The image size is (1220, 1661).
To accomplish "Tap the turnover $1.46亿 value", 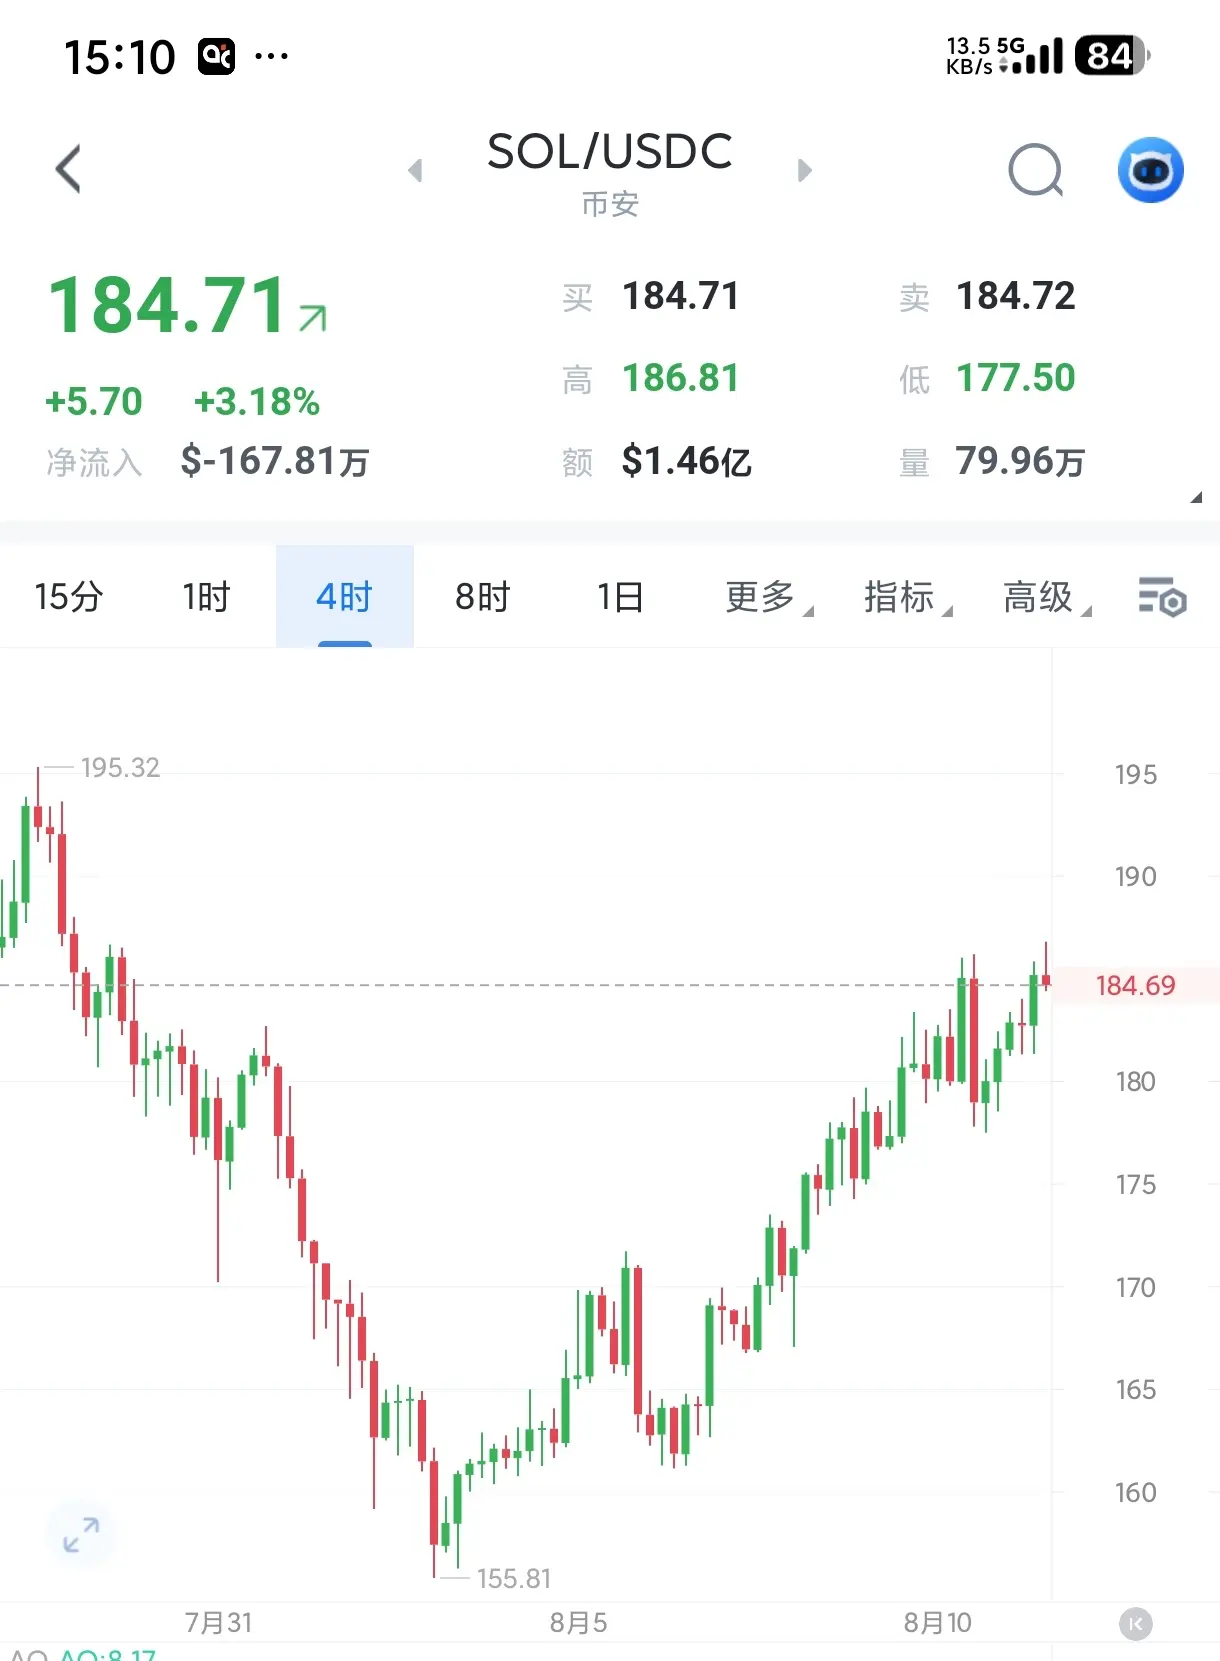I will click(x=686, y=461).
